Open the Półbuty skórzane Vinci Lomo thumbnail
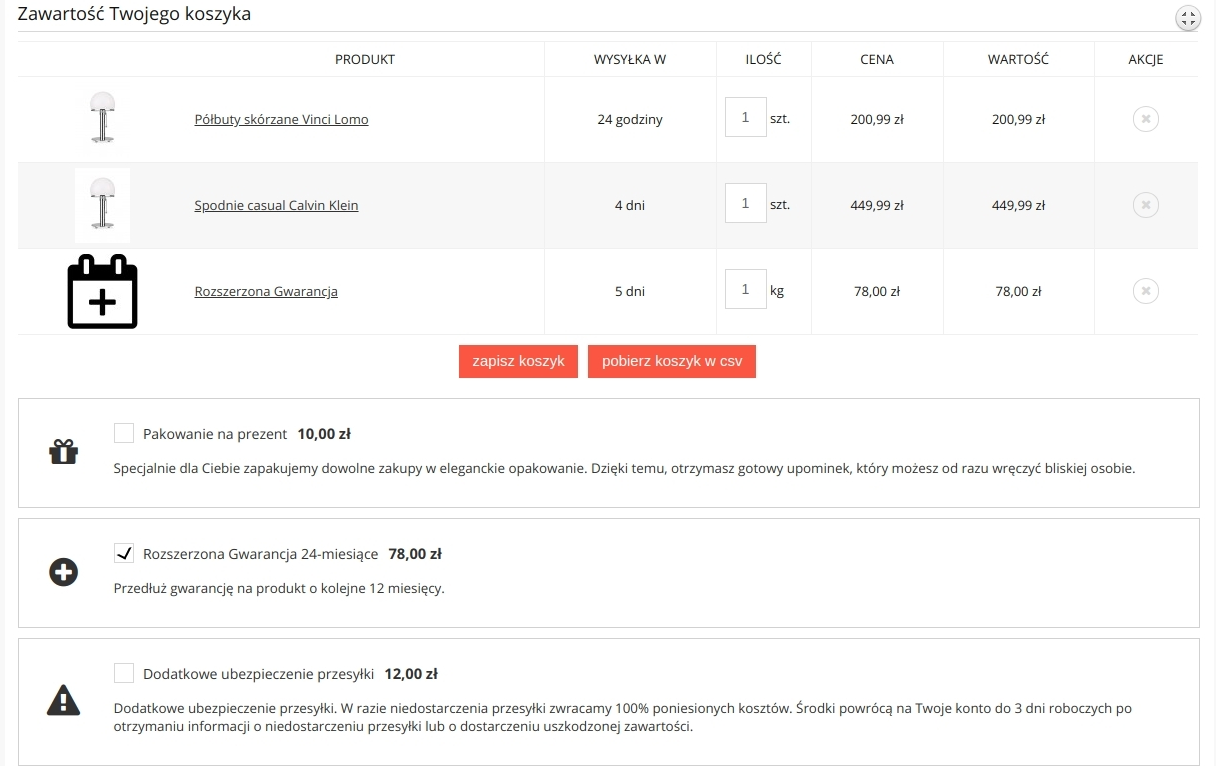 coord(102,118)
